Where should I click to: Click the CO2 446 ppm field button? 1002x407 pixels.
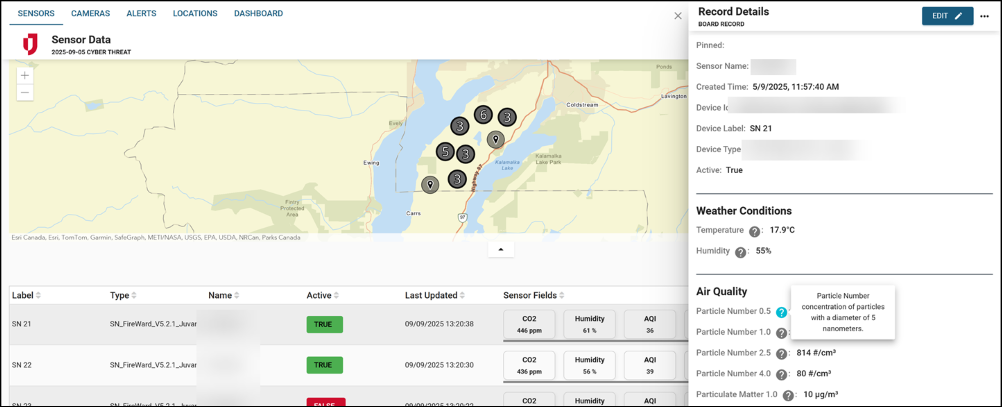point(529,324)
